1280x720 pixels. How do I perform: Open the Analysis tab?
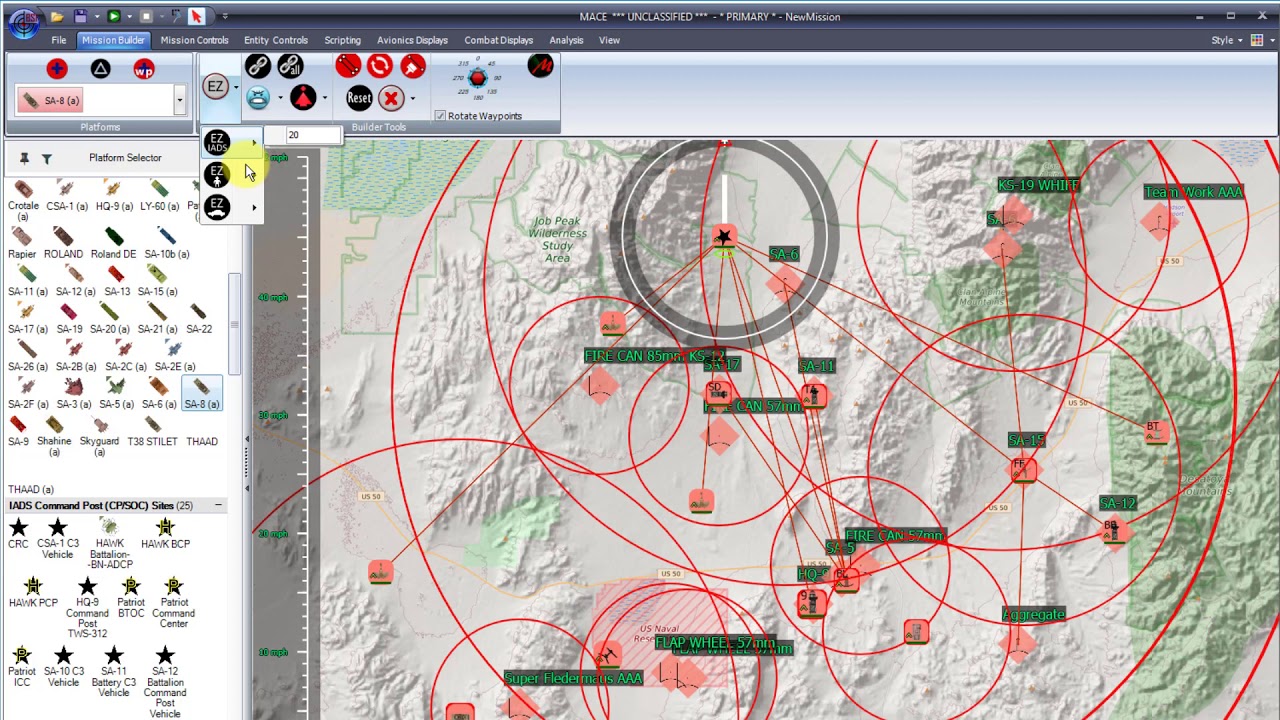pyautogui.click(x=566, y=40)
